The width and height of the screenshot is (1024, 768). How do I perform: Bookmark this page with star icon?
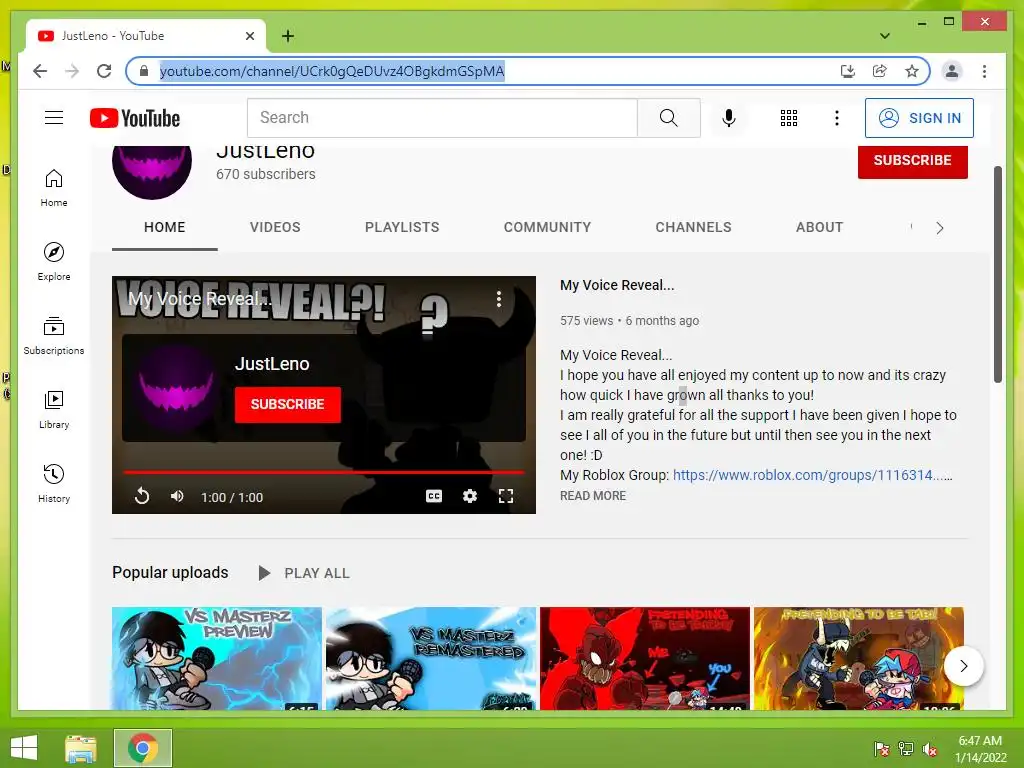coord(912,71)
